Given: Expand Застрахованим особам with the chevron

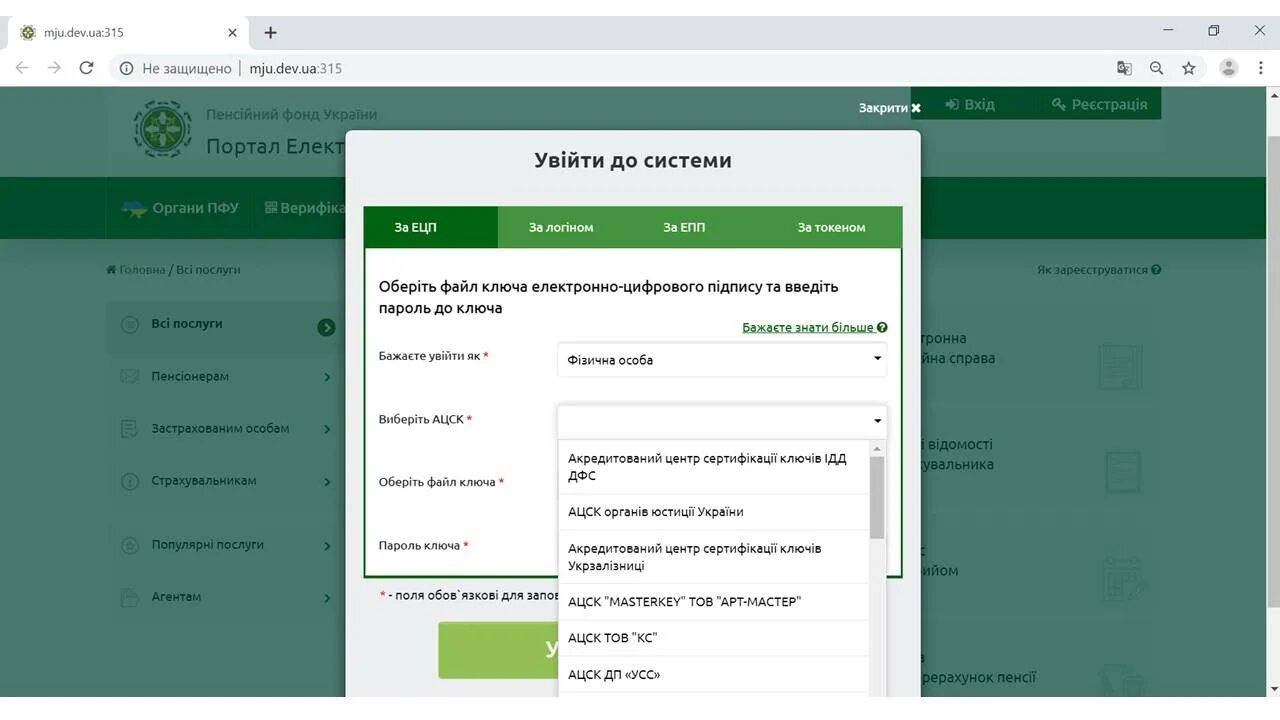Looking at the screenshot, I should click(x=327, y=429).
